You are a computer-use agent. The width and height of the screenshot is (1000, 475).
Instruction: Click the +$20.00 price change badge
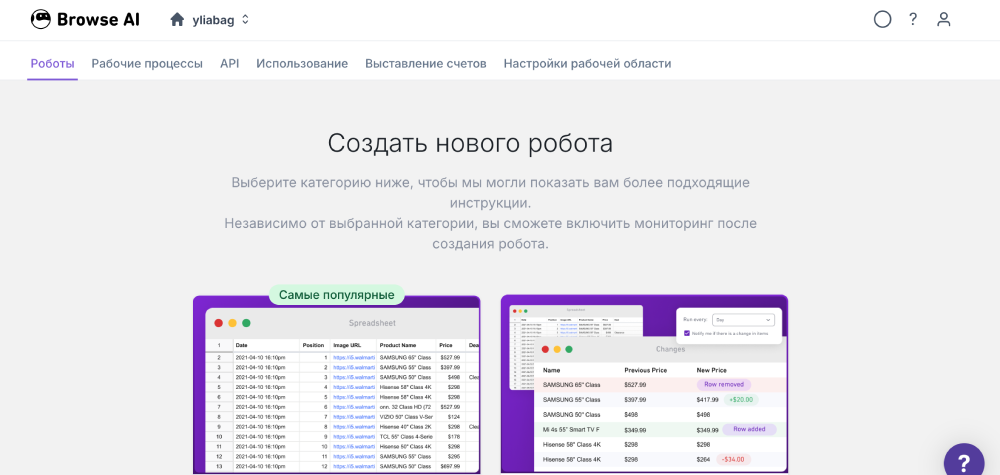tap(740, 400)
